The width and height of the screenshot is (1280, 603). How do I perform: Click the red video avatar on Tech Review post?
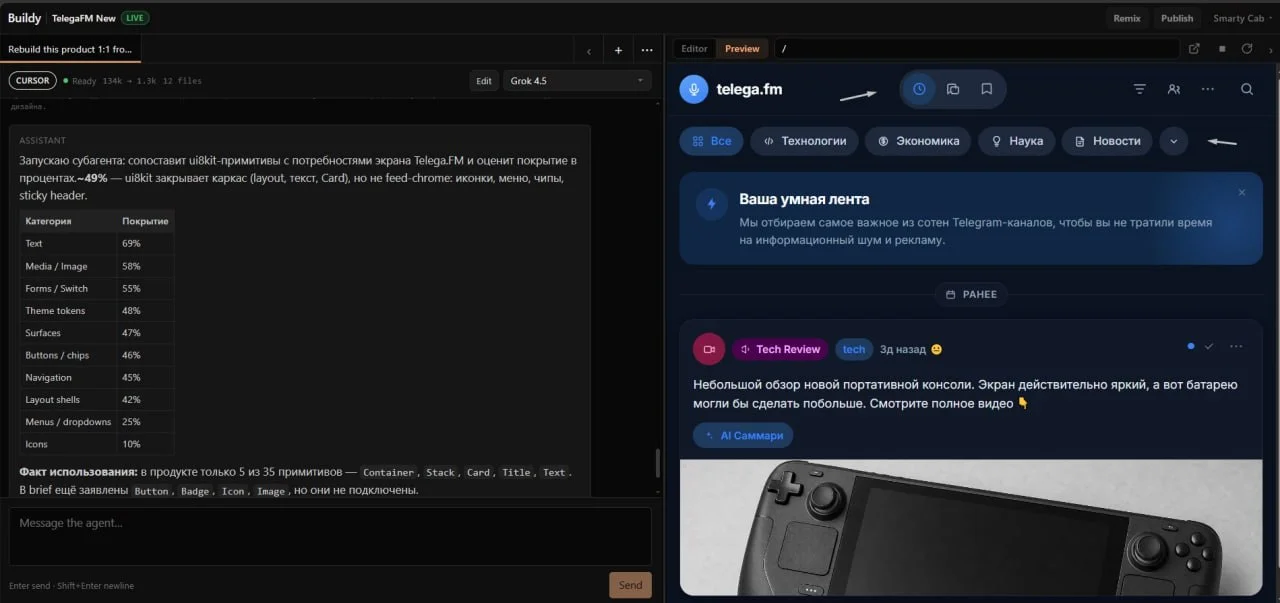tap(709, 349)
